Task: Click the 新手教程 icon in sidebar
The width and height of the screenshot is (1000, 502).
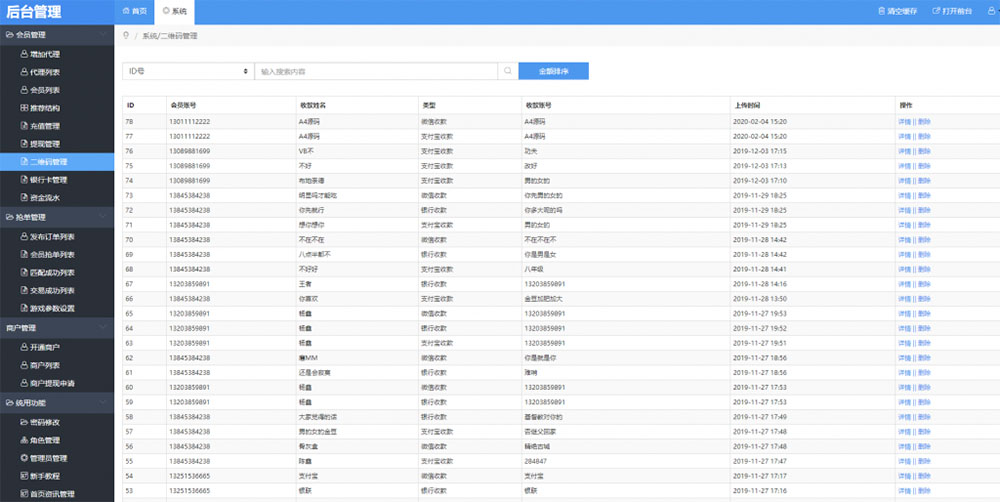Action: pyautogui.click(x=24, y=476)
